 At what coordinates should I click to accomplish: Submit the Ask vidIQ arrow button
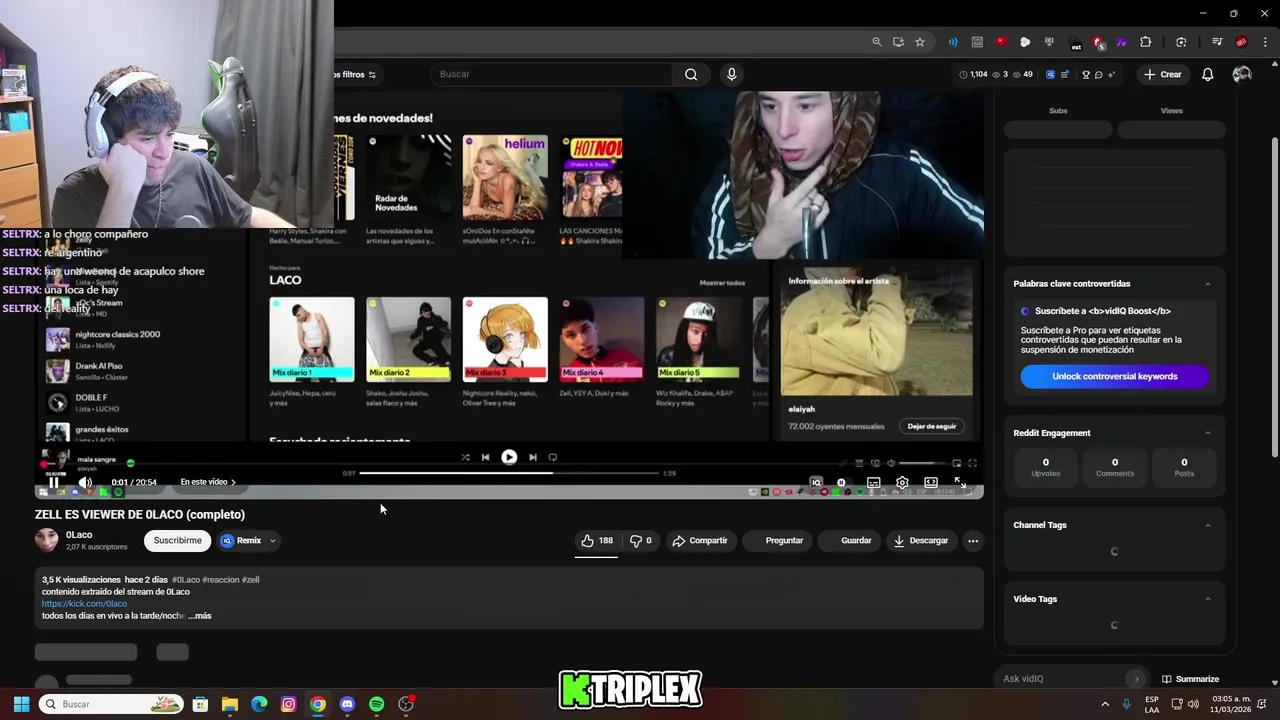pos(1136,679)
